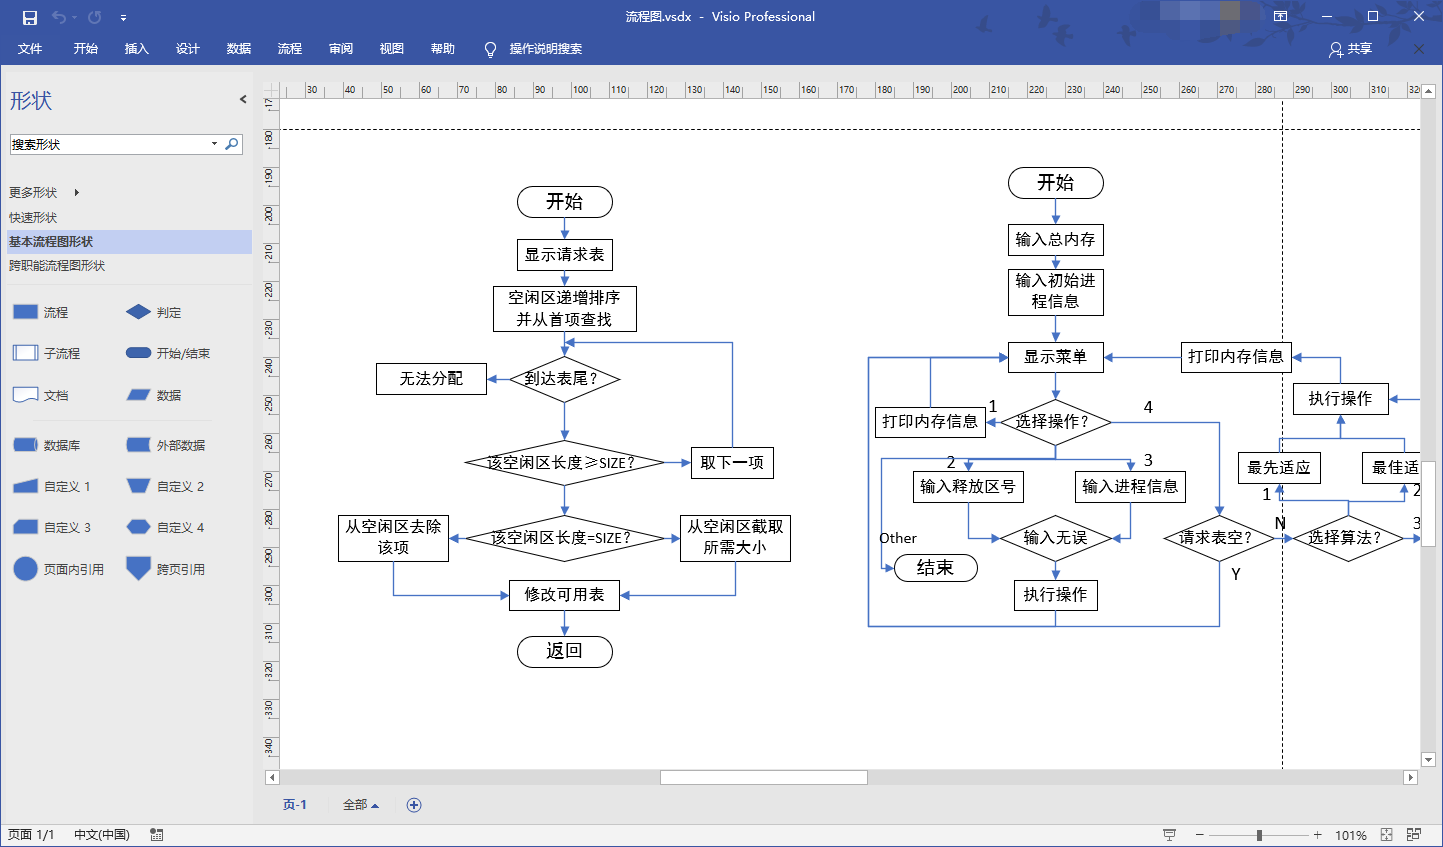This screenshot has height=847, width=1443.
Task: Click the Save icon in title bar
Action: click(30, 17)
